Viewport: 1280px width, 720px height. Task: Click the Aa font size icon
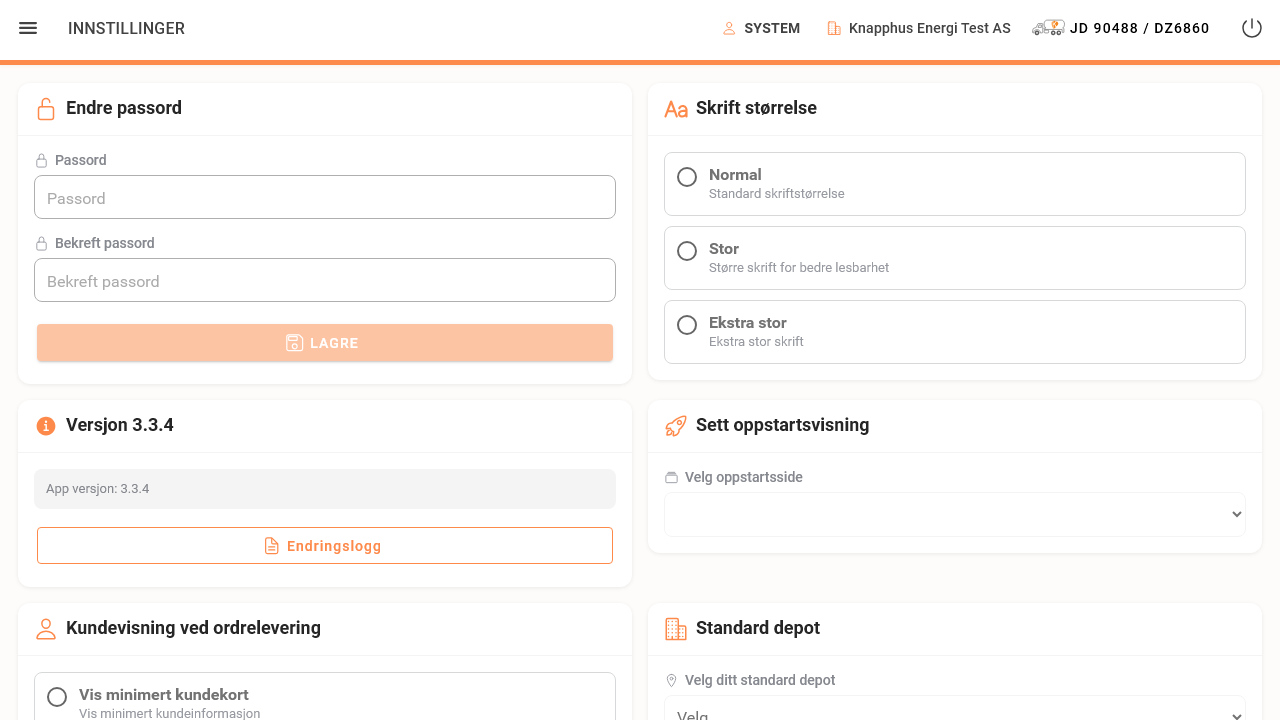[676, 109]
